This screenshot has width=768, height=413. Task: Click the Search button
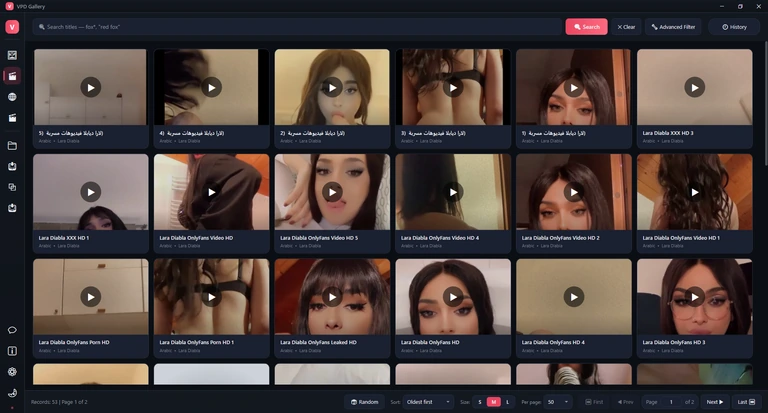(x=586, y=27)
